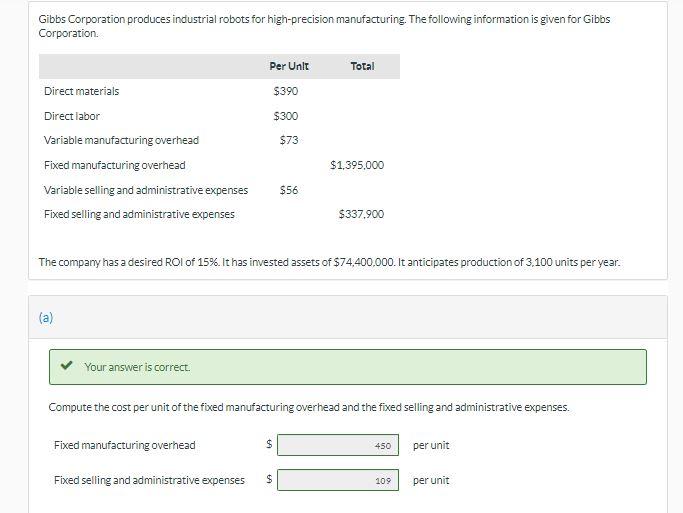Click the 'Your answer is correct' banner
This screenshot has height=513, width=683.
tap(347, 367)
